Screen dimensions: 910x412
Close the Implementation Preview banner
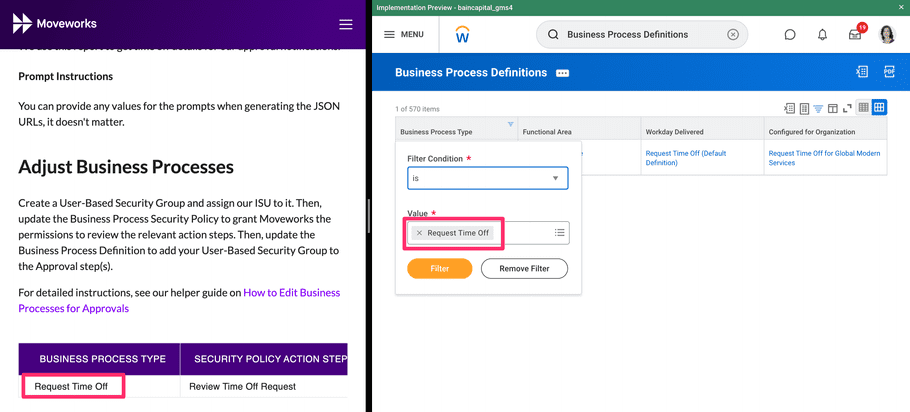[x=901, y=7]
